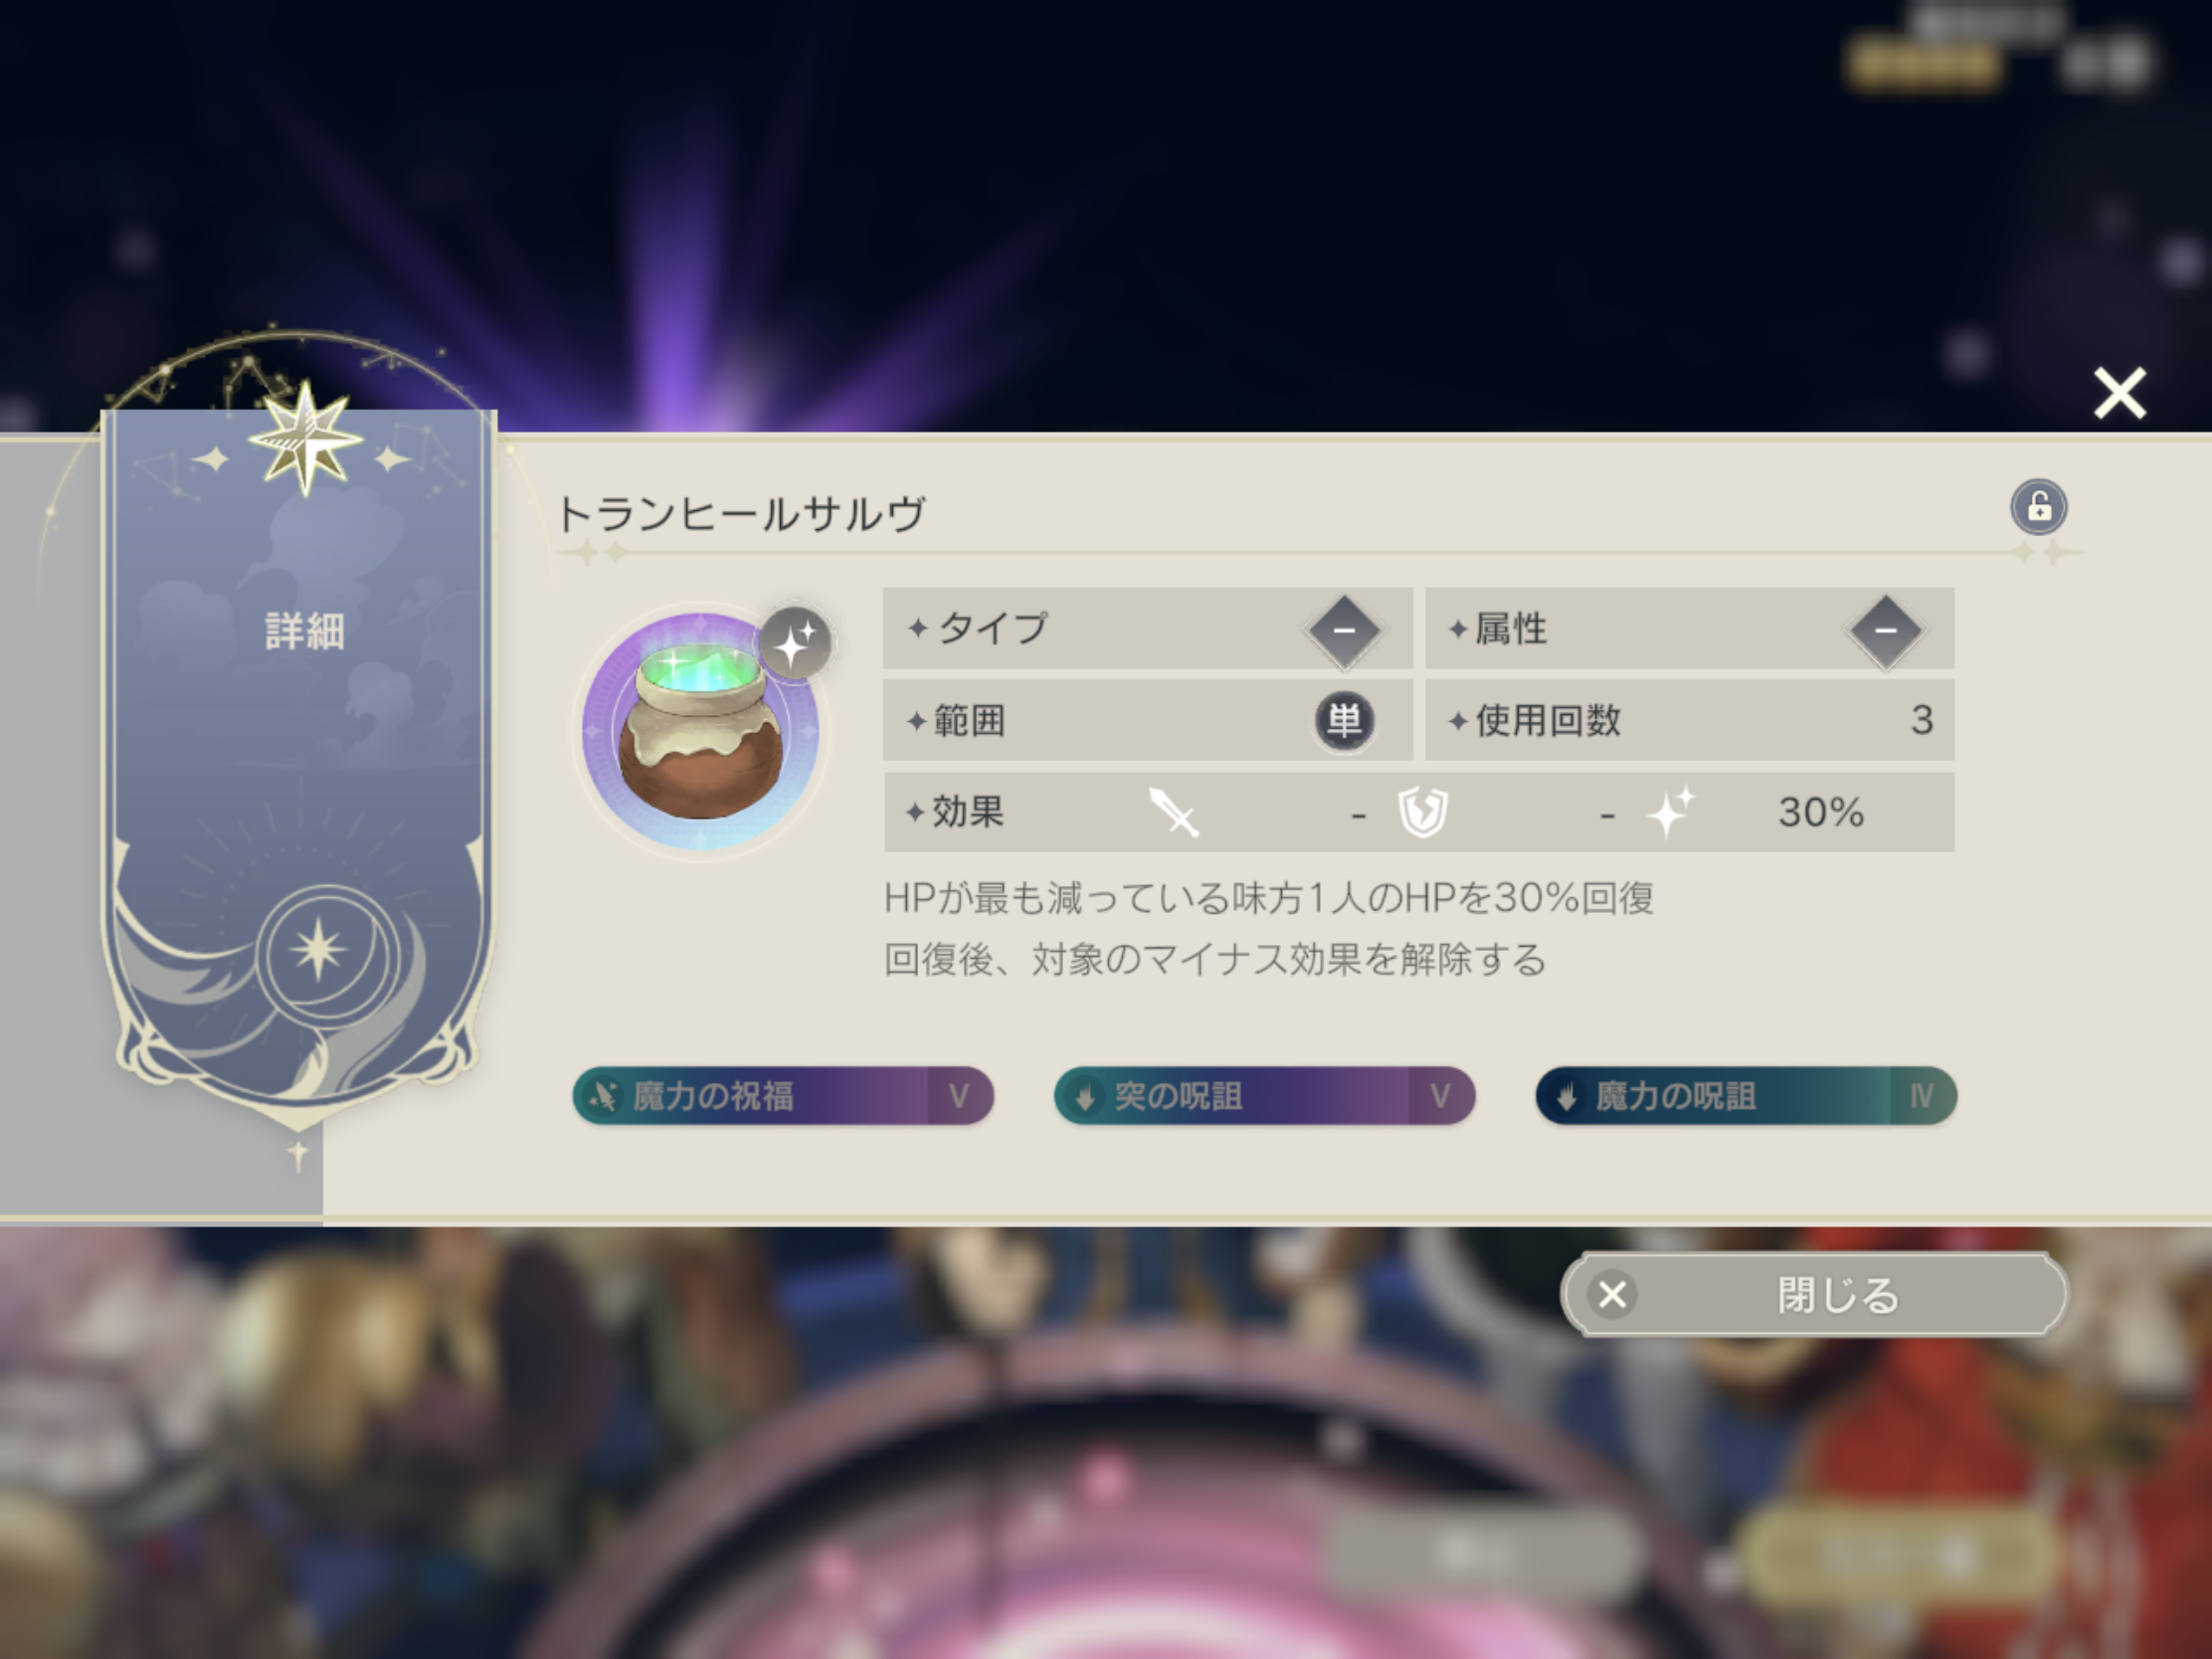
Task: Click the sparkle recovery effect icon
Action: (1671, 811)
